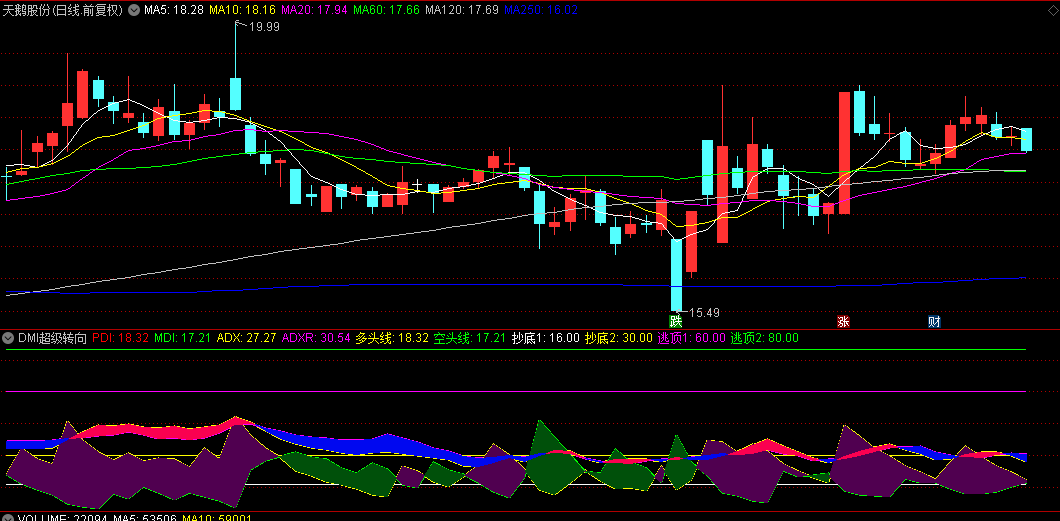Select the 多头线: 18.32 value
Image resolution: width=1060 pixels, height=521 pixels.
tap(392, 338)
